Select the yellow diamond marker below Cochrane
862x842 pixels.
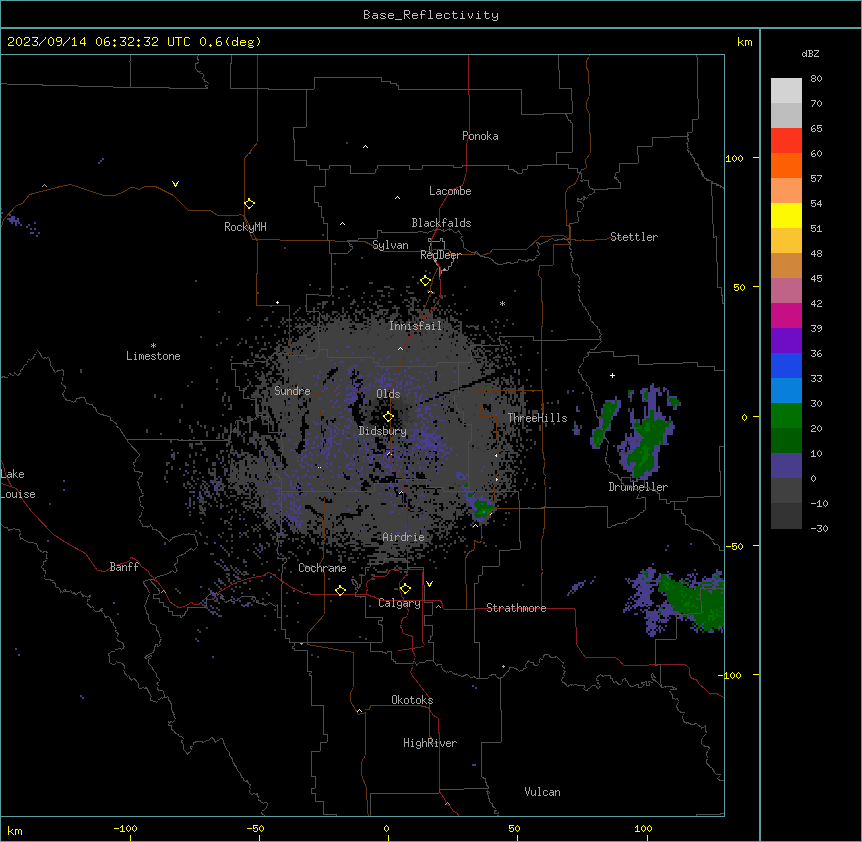coord(341,590)
